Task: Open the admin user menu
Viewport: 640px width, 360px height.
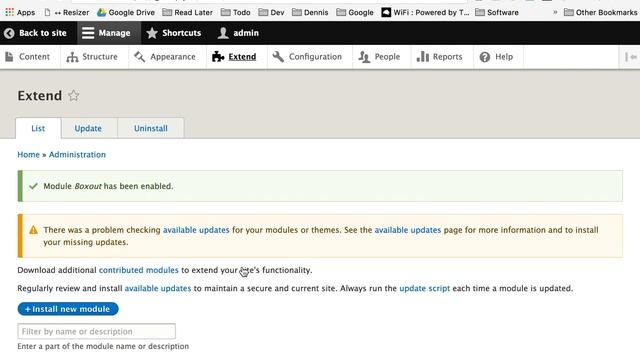Action: point(238,33)
